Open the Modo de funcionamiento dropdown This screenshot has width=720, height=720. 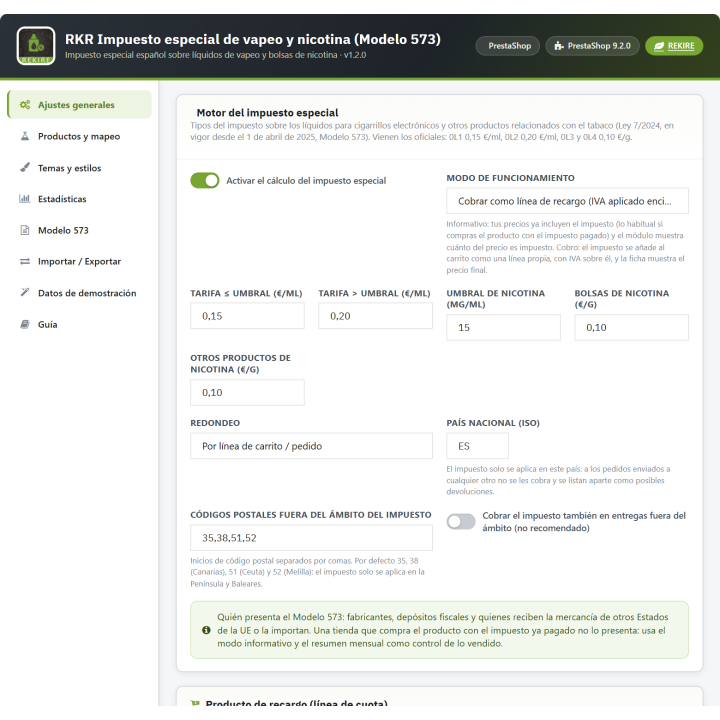click(567, 201)
